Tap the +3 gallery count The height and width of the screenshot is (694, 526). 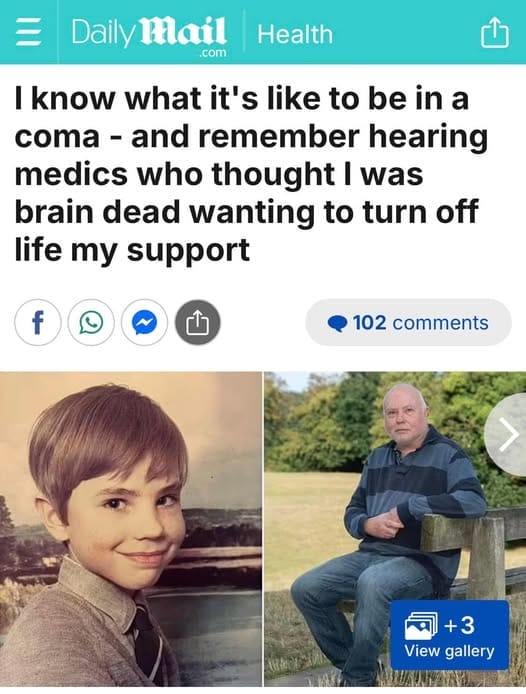459,625
